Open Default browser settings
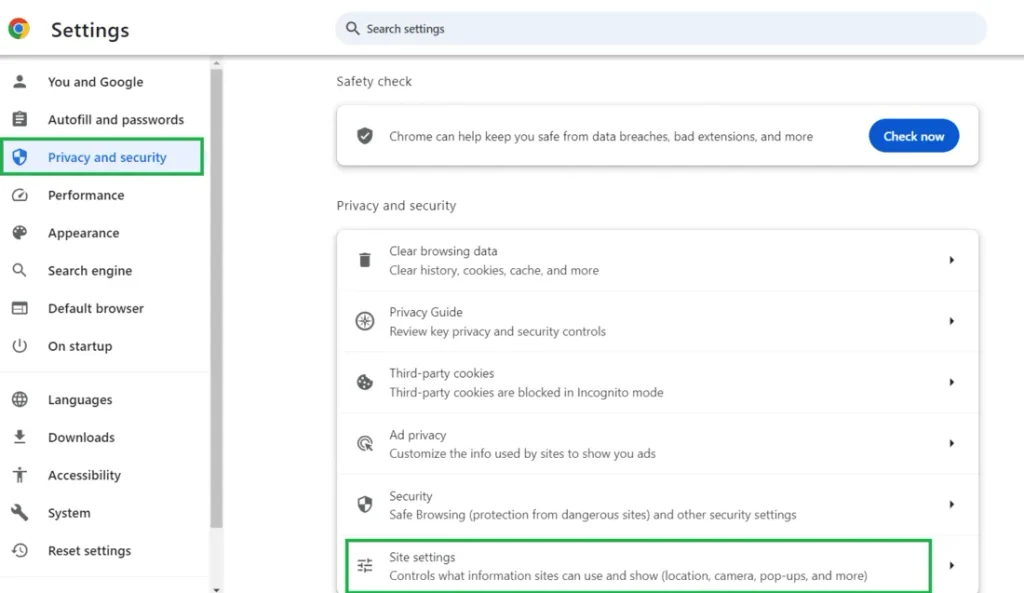The image size is (1024, 593). pos(103,308)
